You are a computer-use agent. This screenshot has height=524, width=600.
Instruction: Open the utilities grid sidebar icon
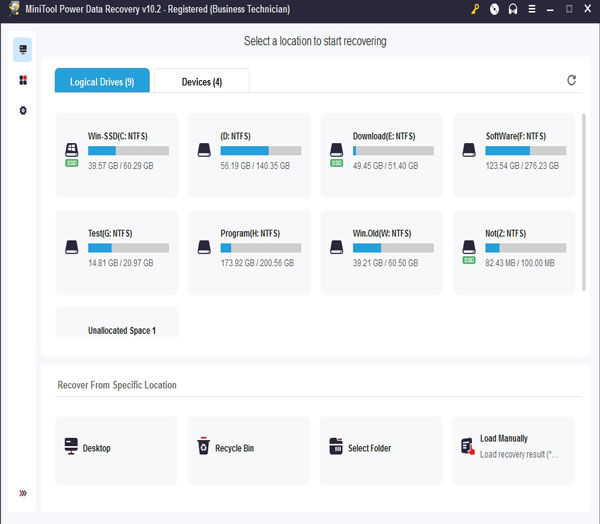pyautogui.click(x=23, y=80)
